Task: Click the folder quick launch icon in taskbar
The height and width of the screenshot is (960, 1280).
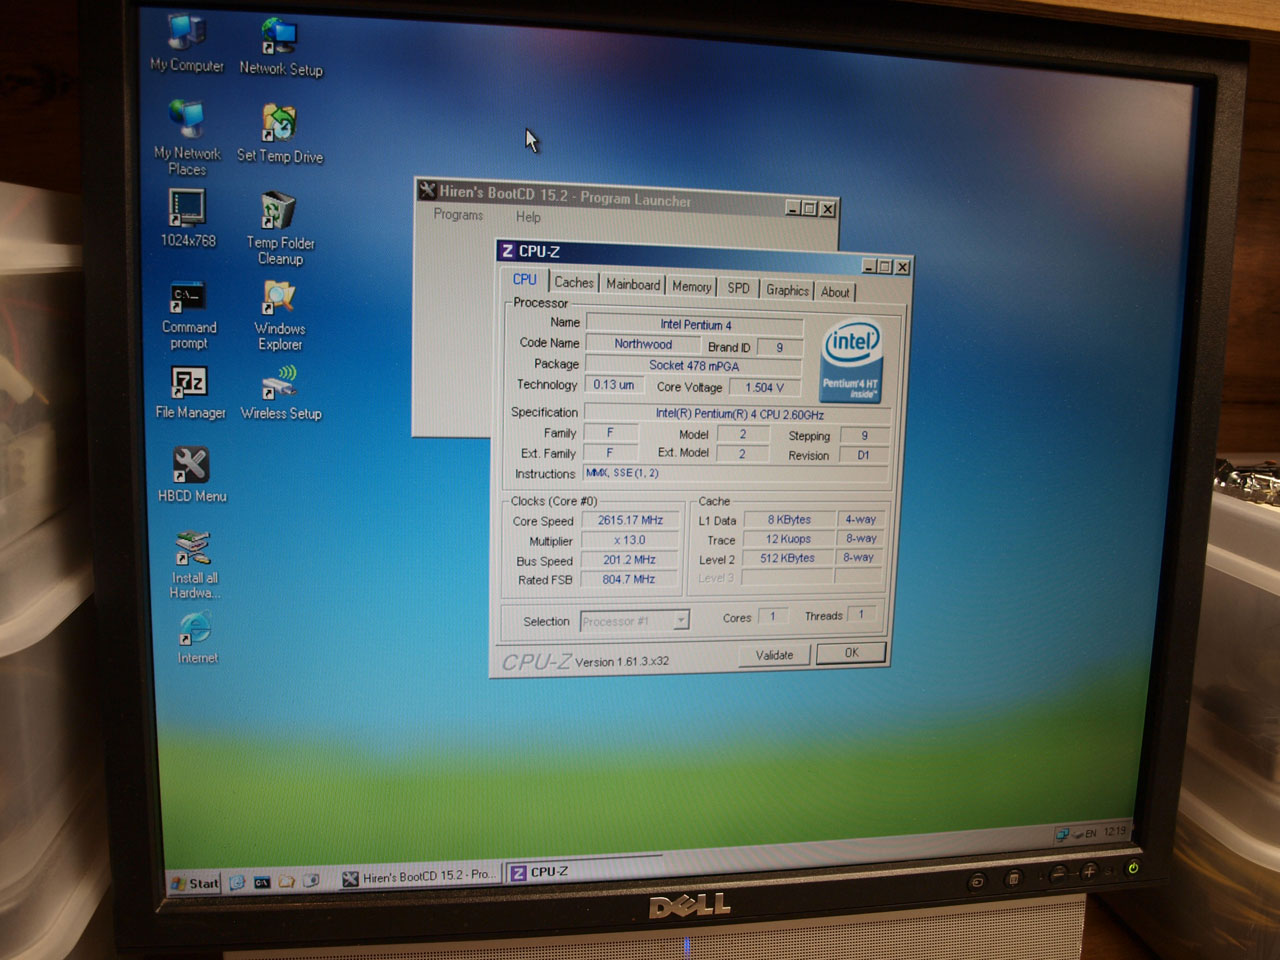Action: (x=287, y=882)
